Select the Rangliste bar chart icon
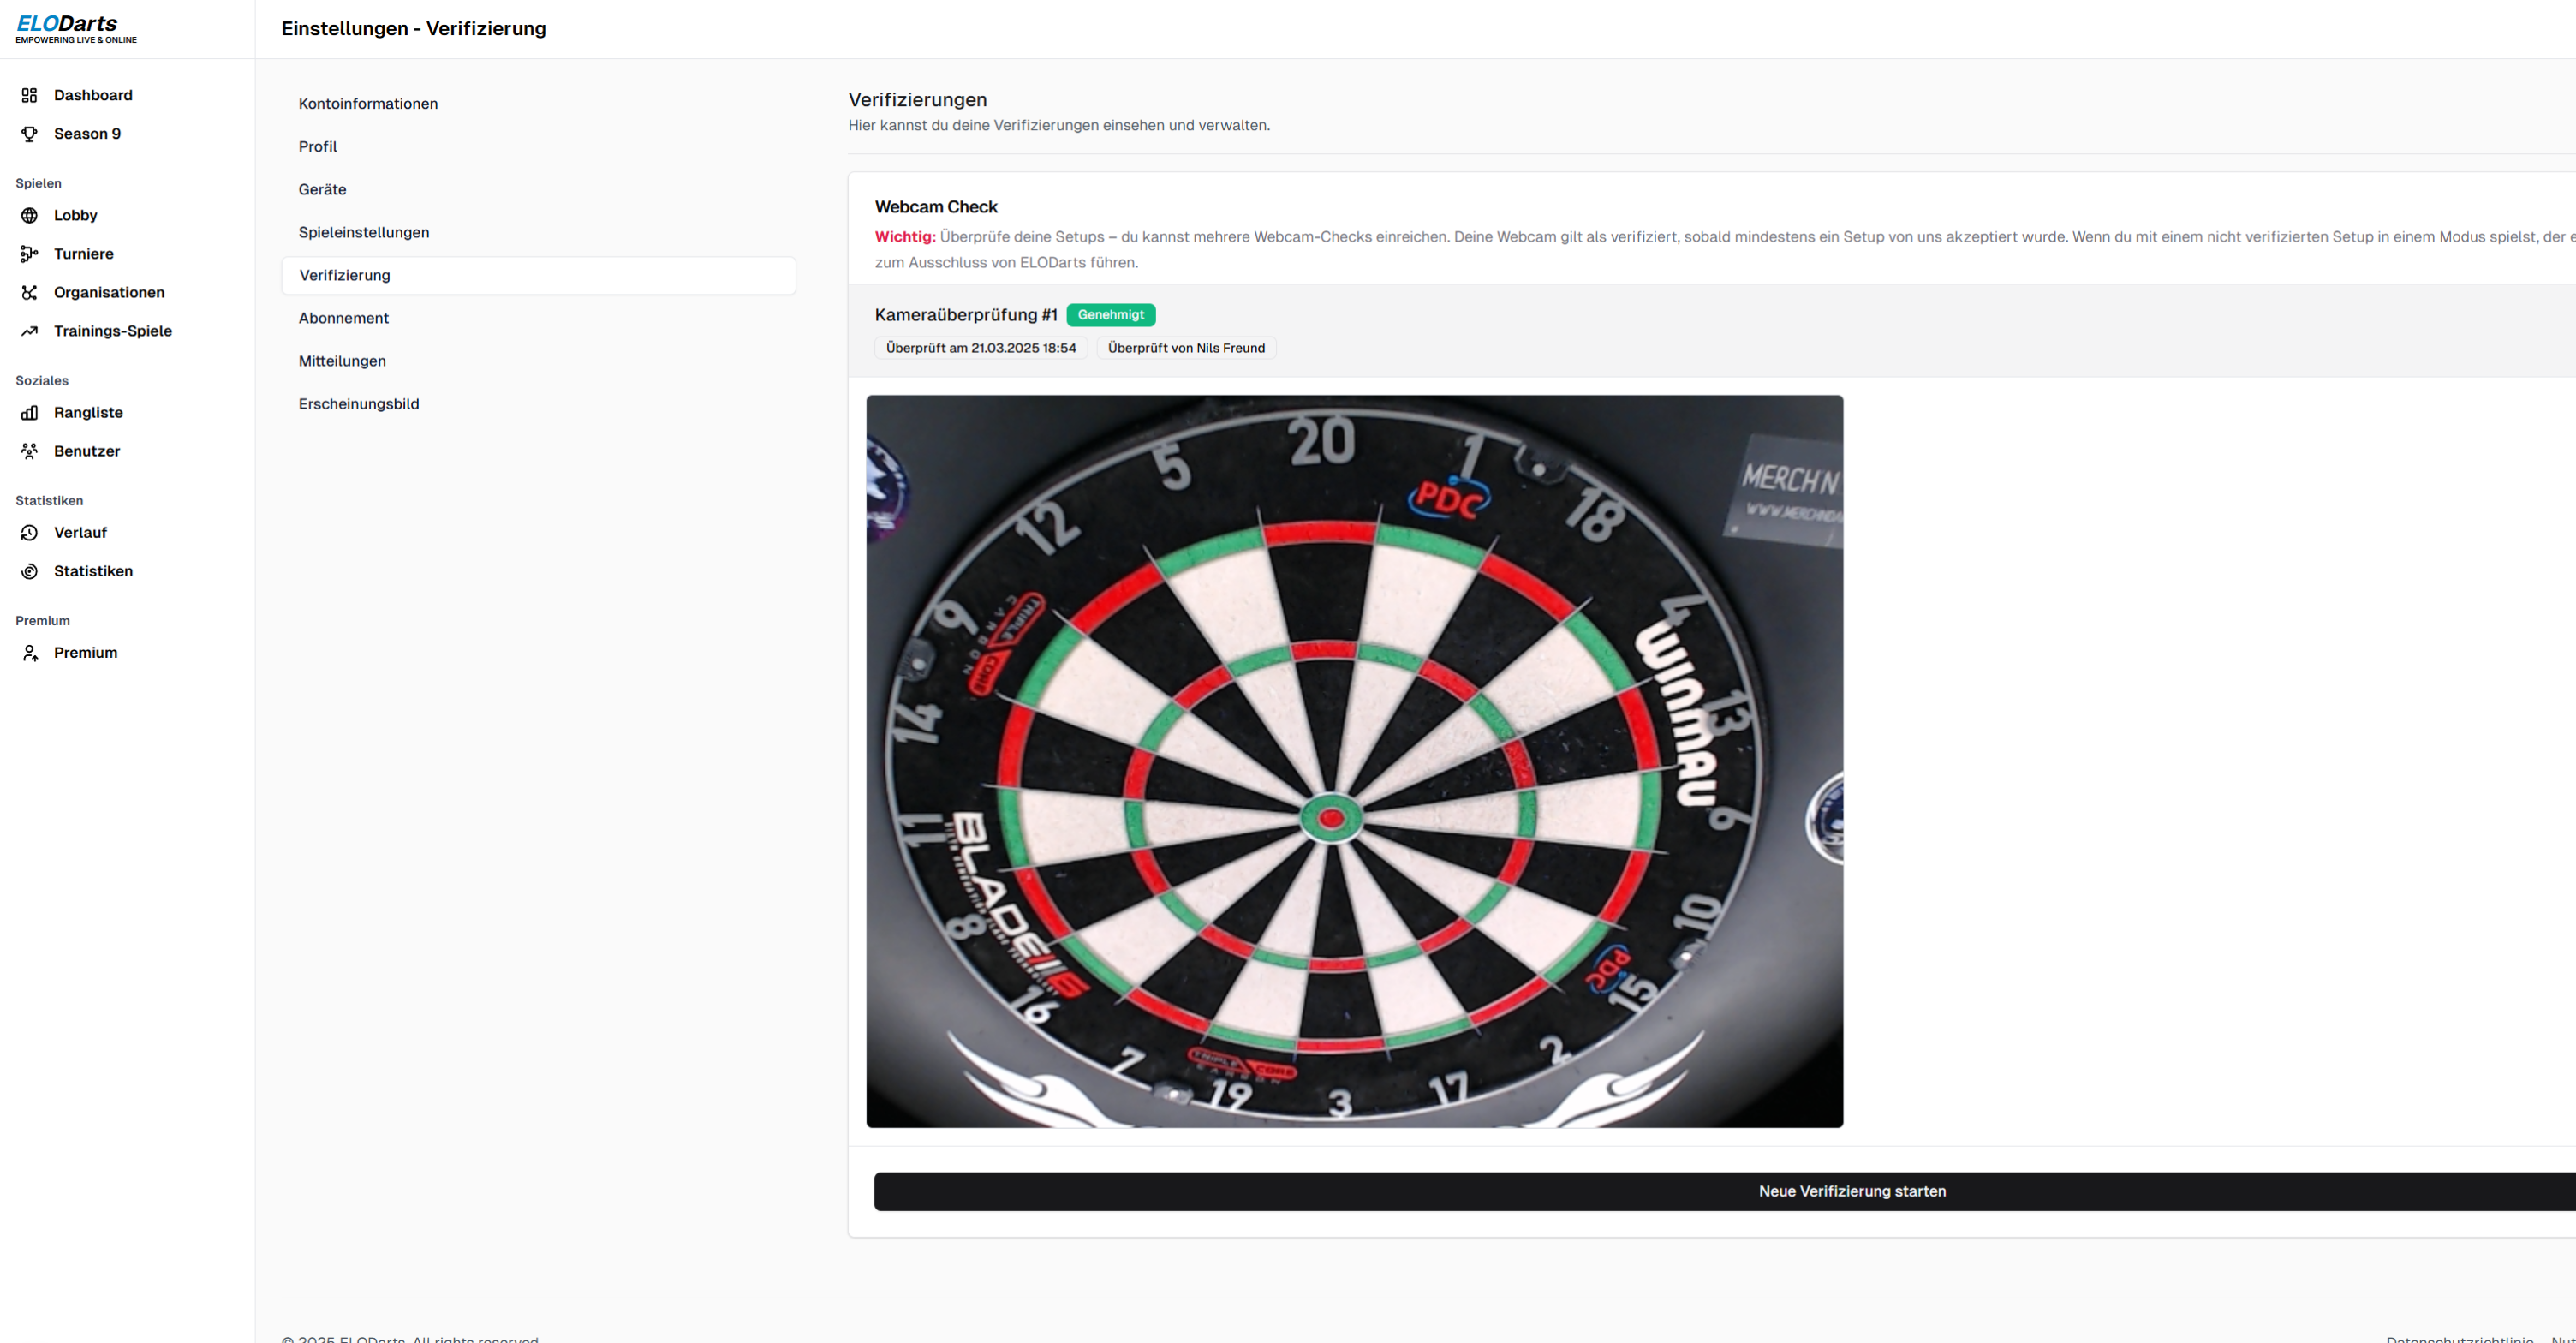The height and width of the screenshot is (1343, 2576). point(29,412)
